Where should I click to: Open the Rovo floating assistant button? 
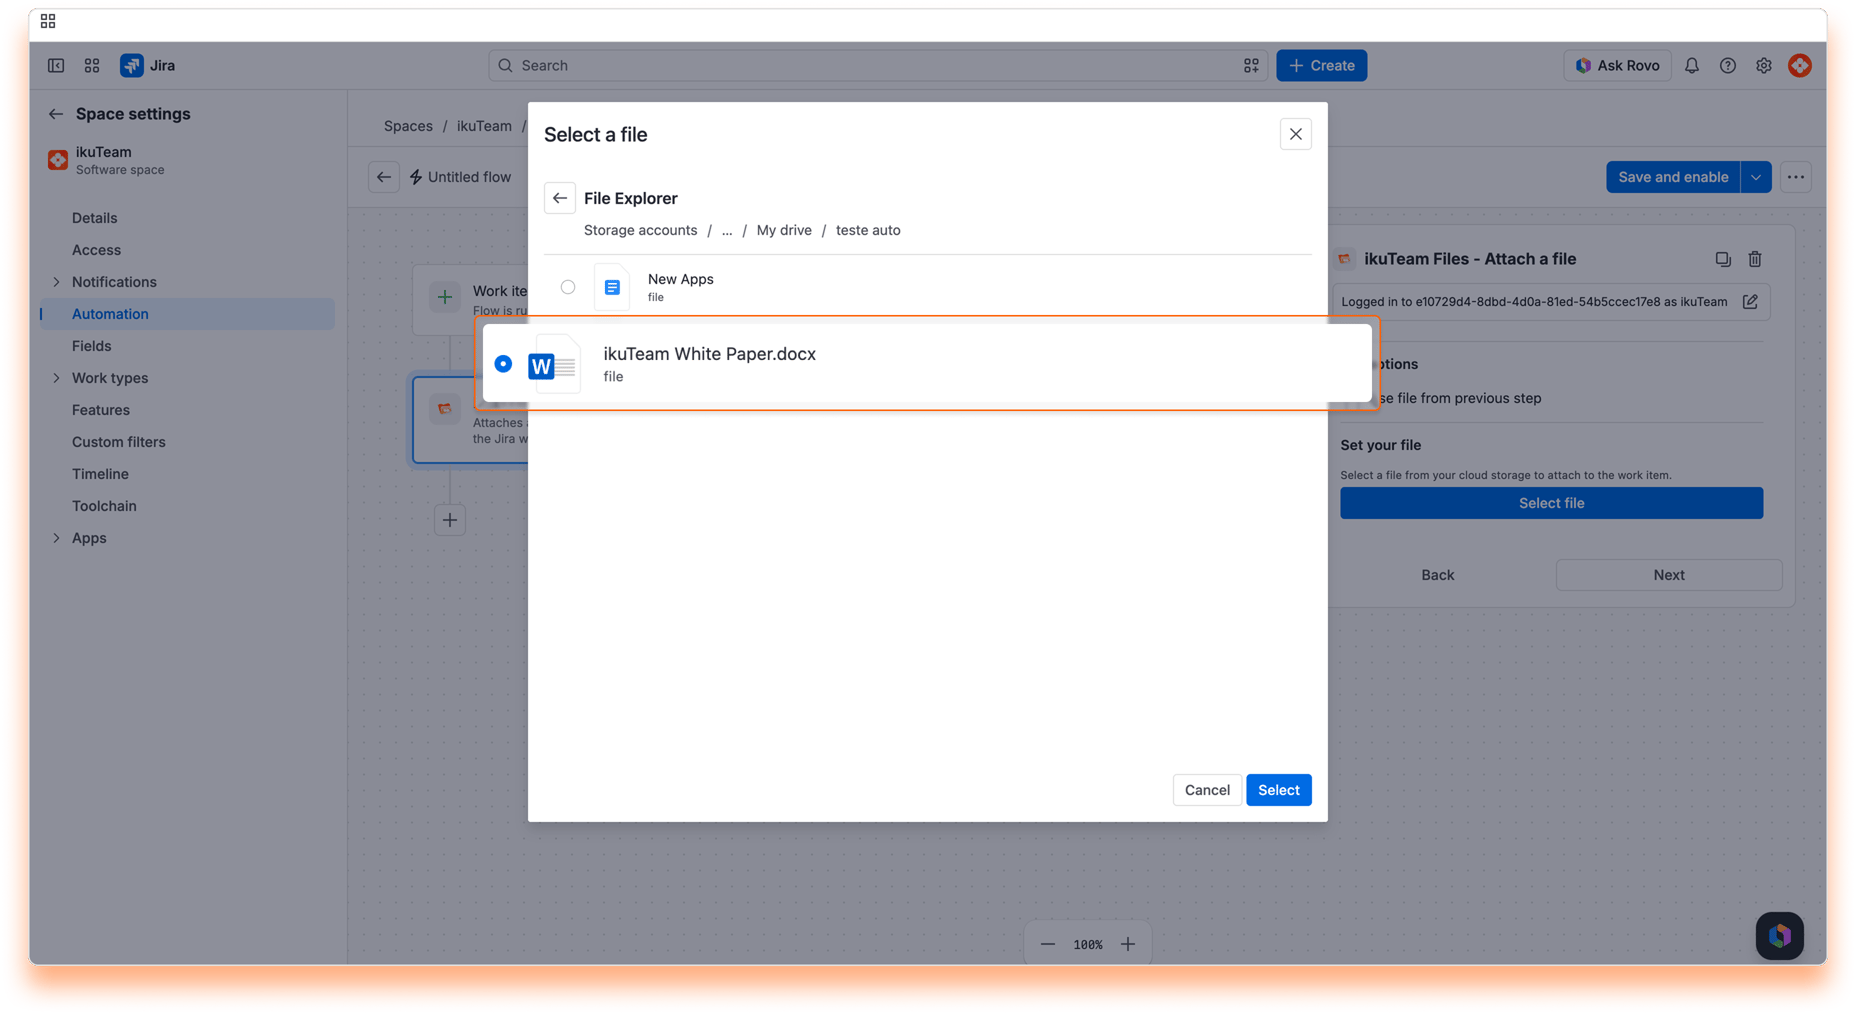(1780, 936)
